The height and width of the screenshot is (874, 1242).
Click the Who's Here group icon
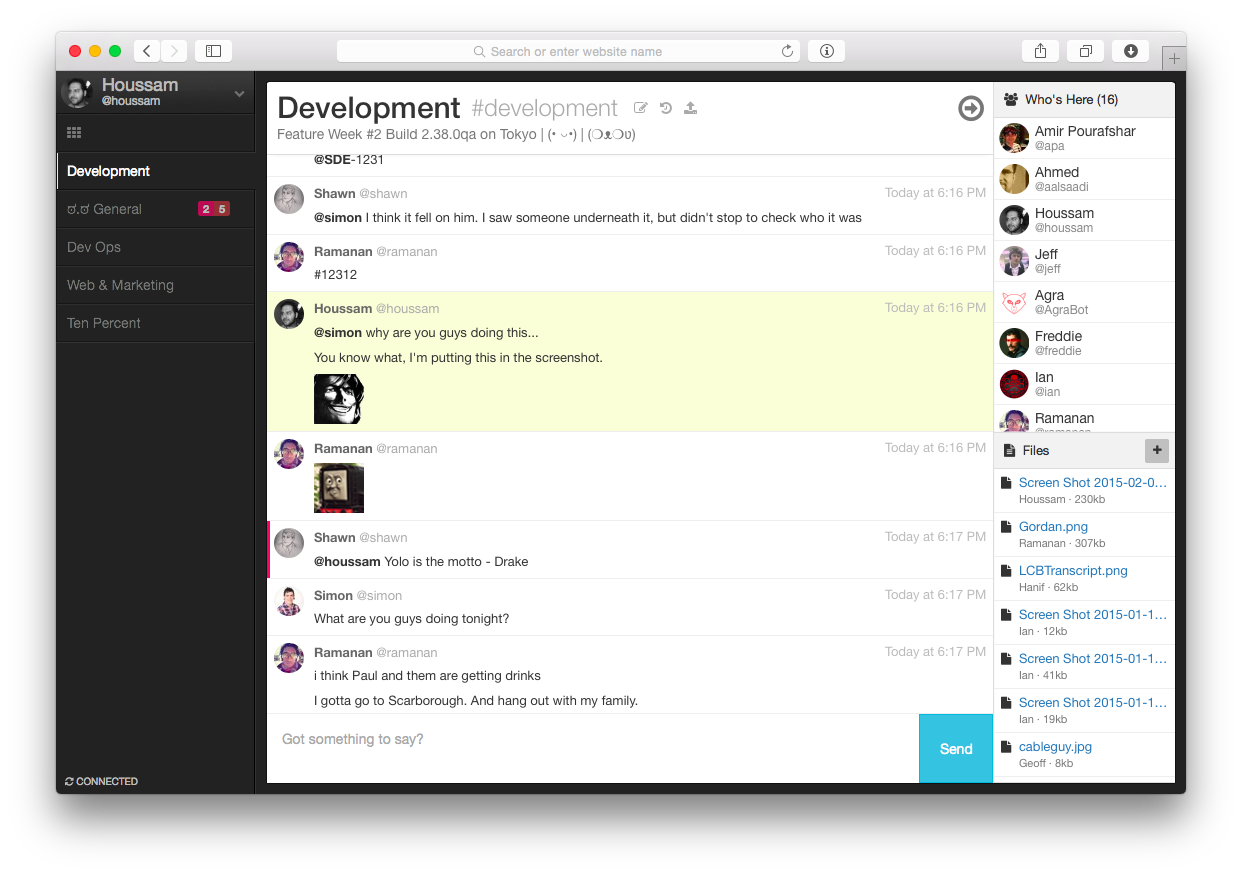(1012, 99)
